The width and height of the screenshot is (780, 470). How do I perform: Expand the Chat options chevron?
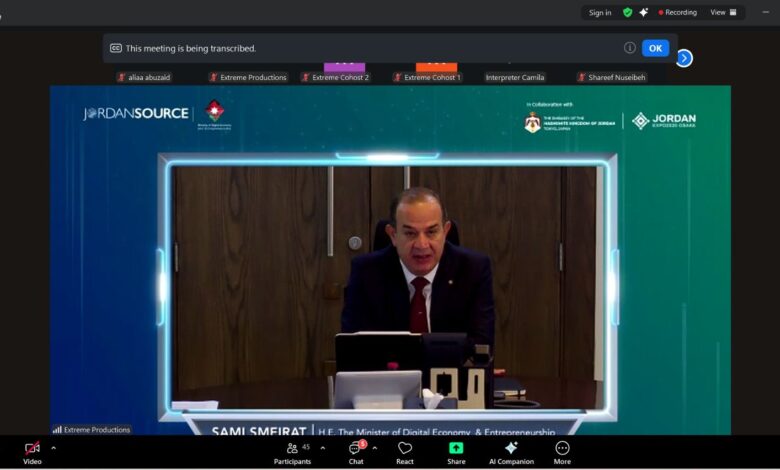point(375,448)
